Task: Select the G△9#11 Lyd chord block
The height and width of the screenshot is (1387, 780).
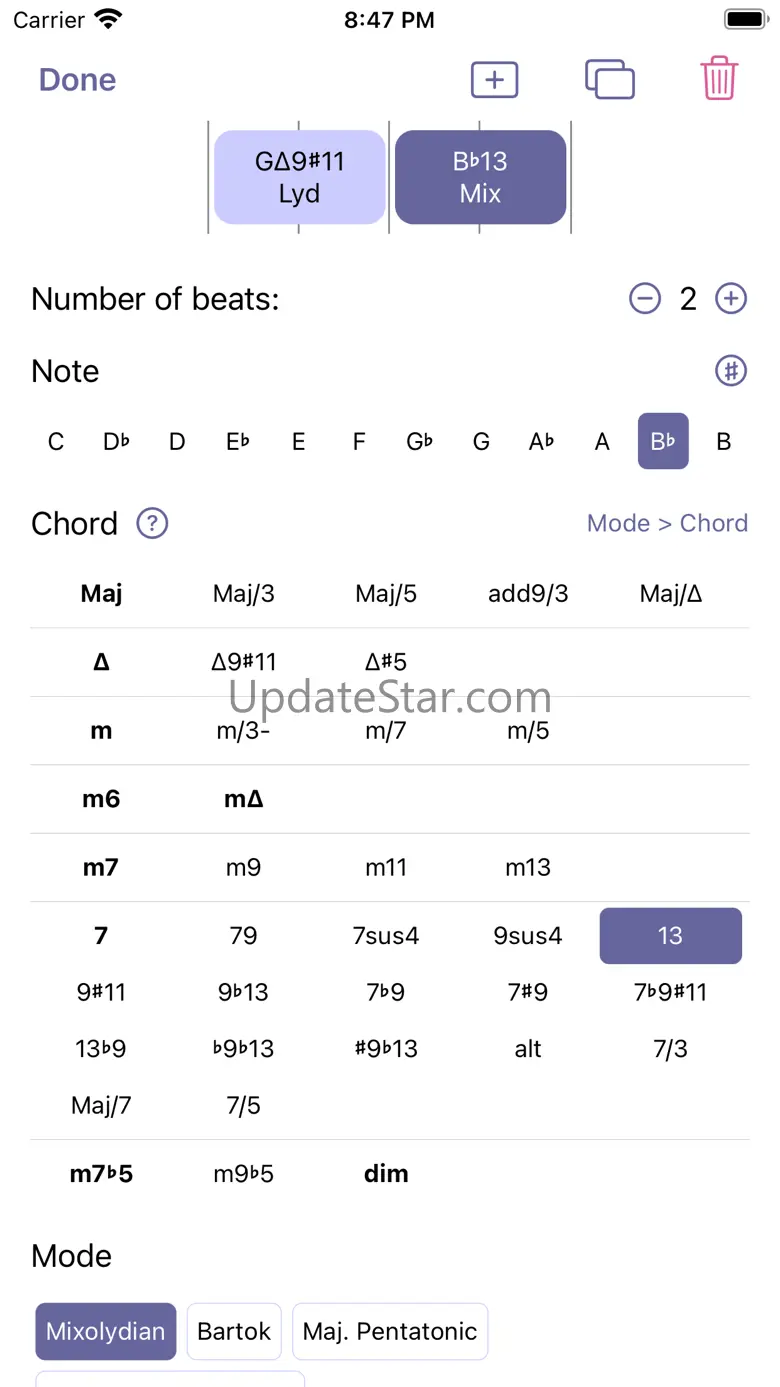Action: (x=299, y=177)
